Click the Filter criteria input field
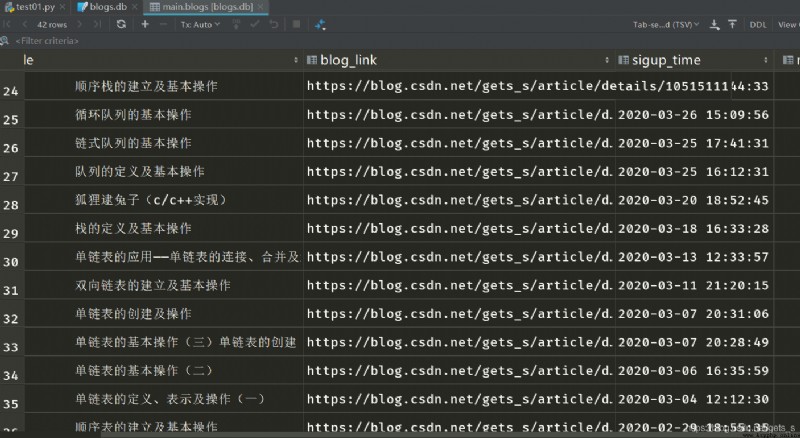 coord(47,41)
